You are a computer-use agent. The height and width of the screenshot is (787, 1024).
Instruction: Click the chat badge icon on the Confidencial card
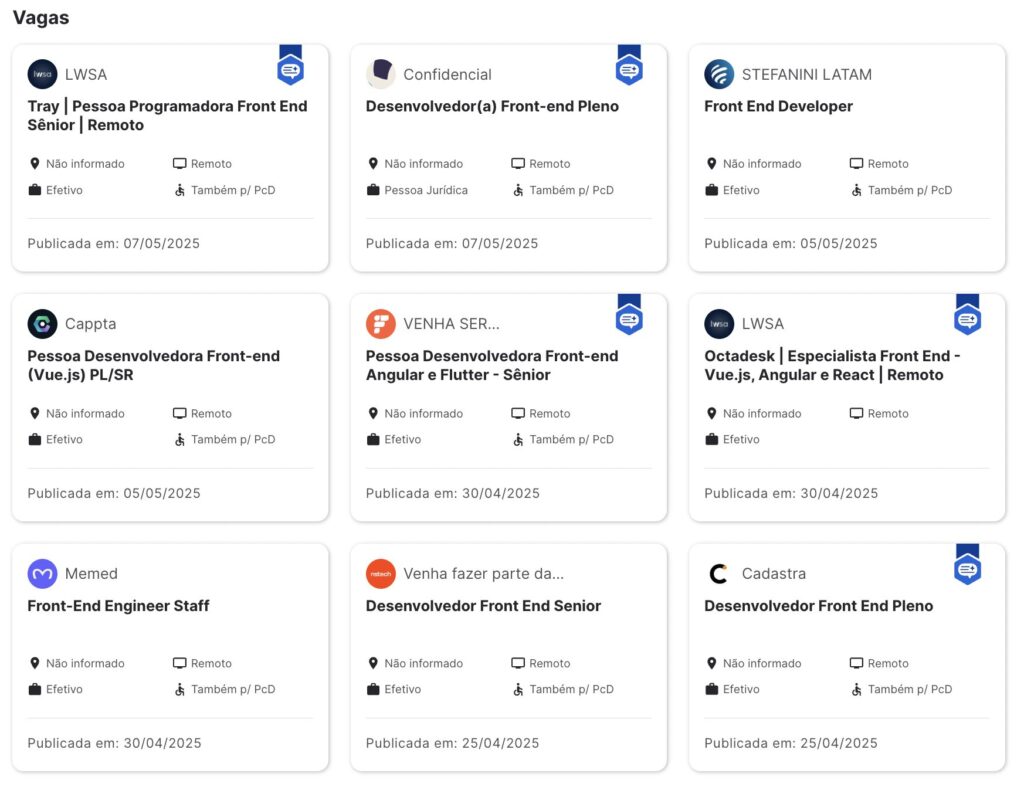click(629, 69)
